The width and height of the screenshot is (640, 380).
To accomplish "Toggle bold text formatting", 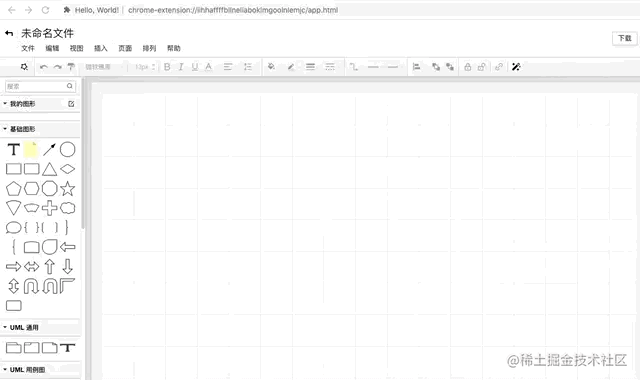I will pos(167,67).
